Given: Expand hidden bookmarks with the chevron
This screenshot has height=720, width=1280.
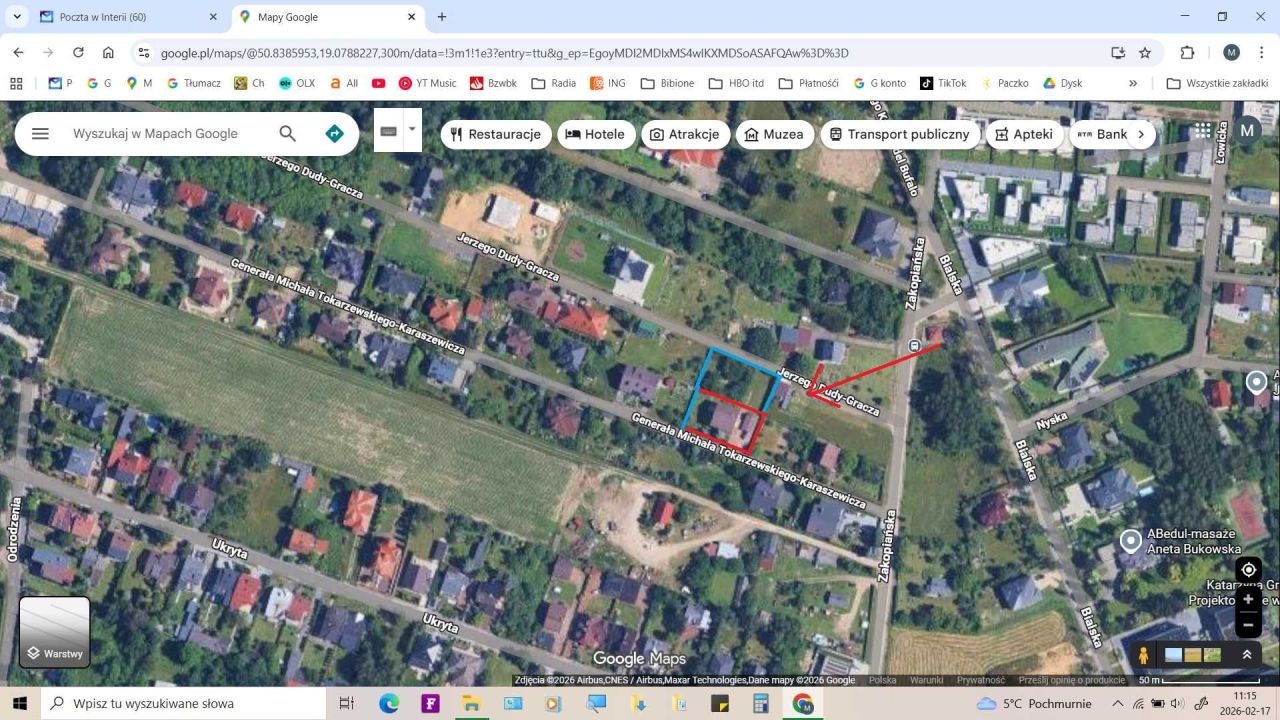Looking at the screenshot, I should click(1133, 83).
